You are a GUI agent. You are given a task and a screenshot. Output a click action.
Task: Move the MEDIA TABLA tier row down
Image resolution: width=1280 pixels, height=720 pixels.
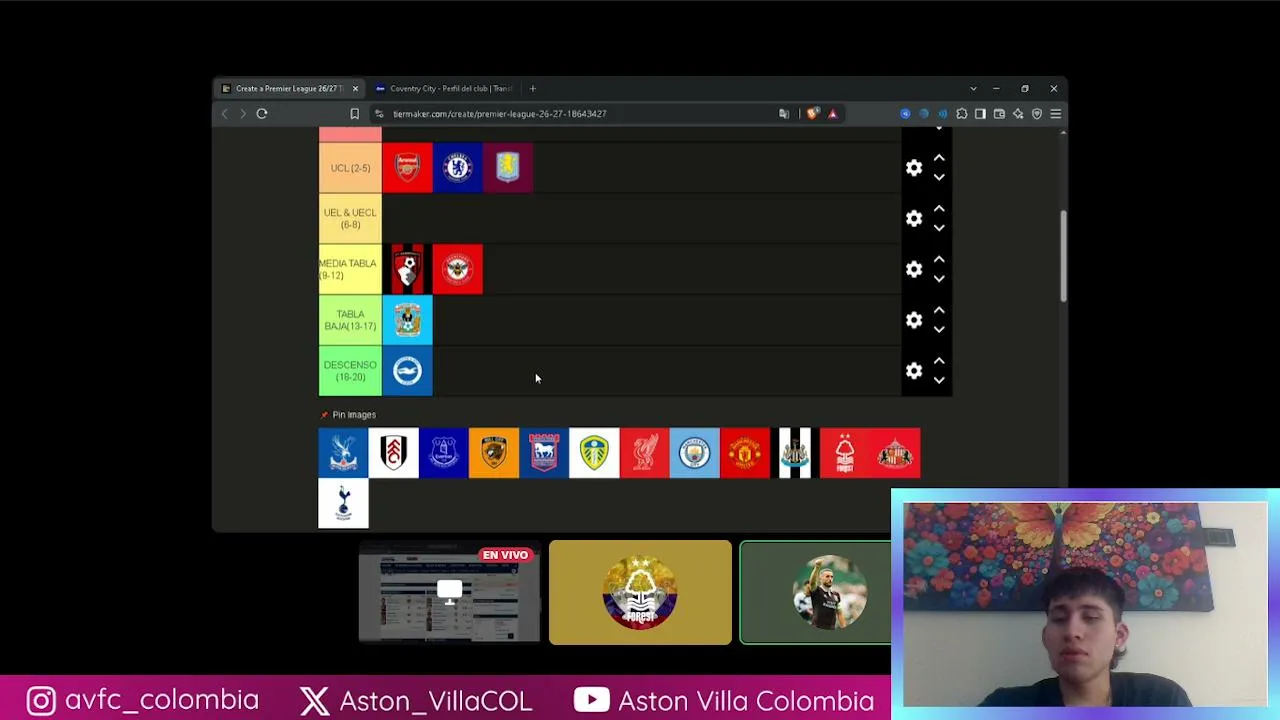tap(939, 279)
